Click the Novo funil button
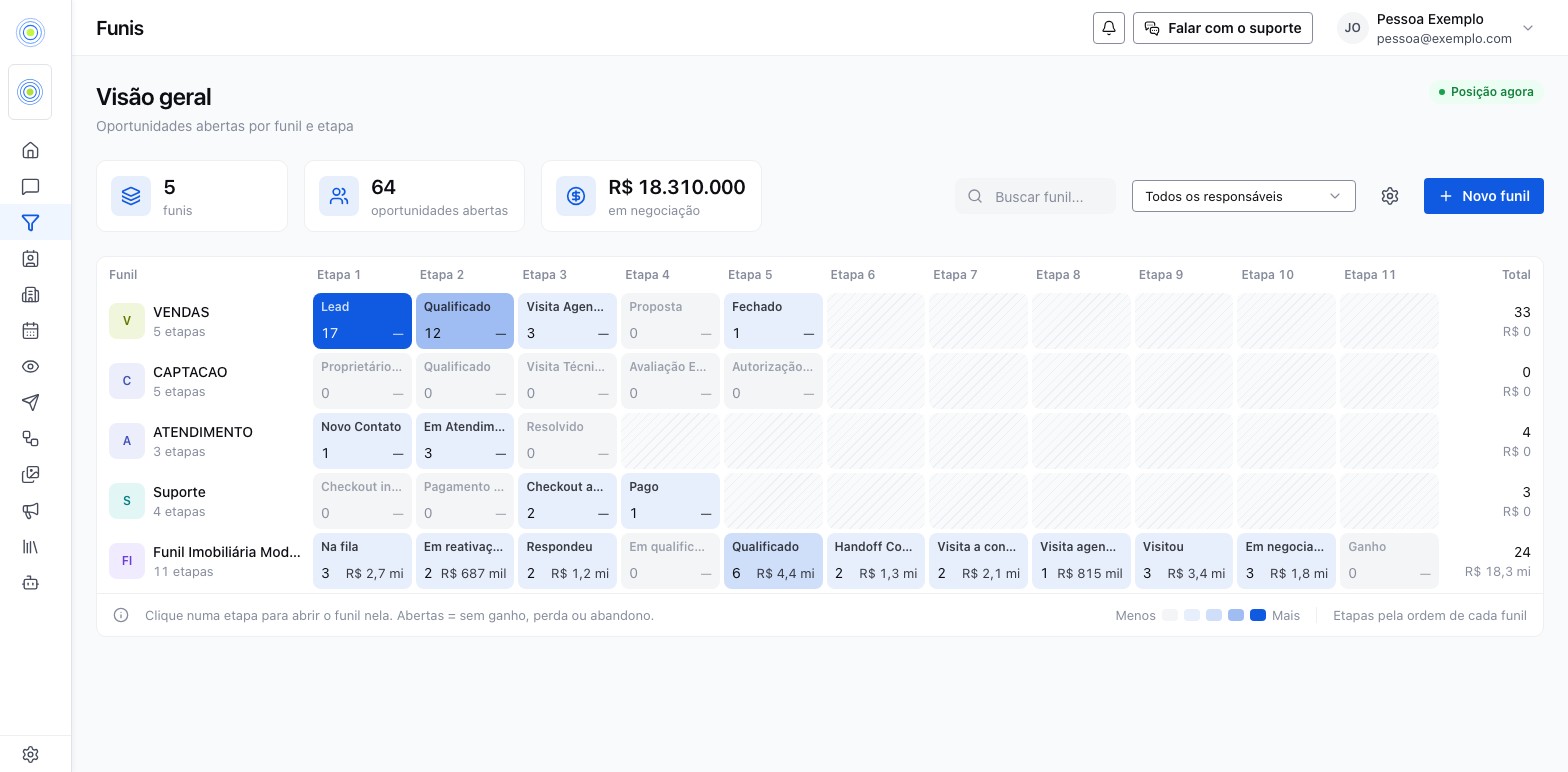 [1484, 196]
